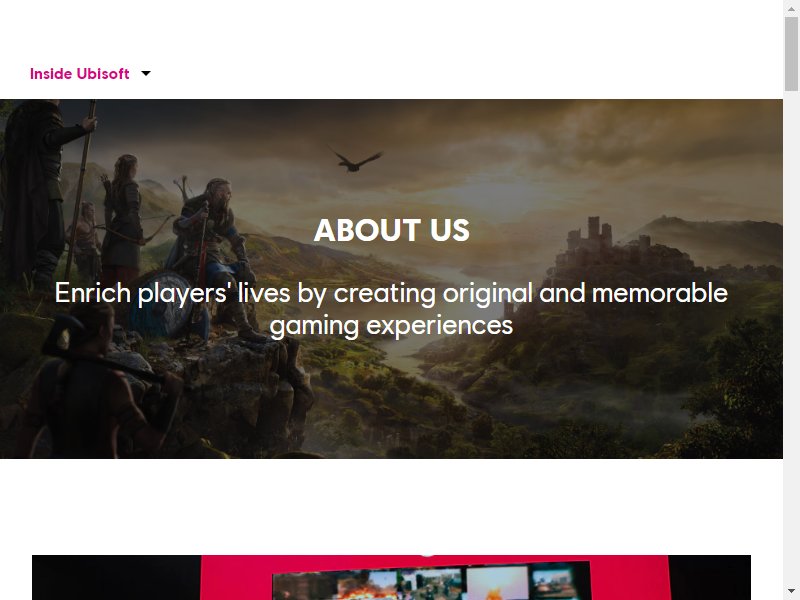Click the vertical scrollbar thumb
The width and height of the screenshot is (800, 600).
pyautogui.click(x=791, y=54)
